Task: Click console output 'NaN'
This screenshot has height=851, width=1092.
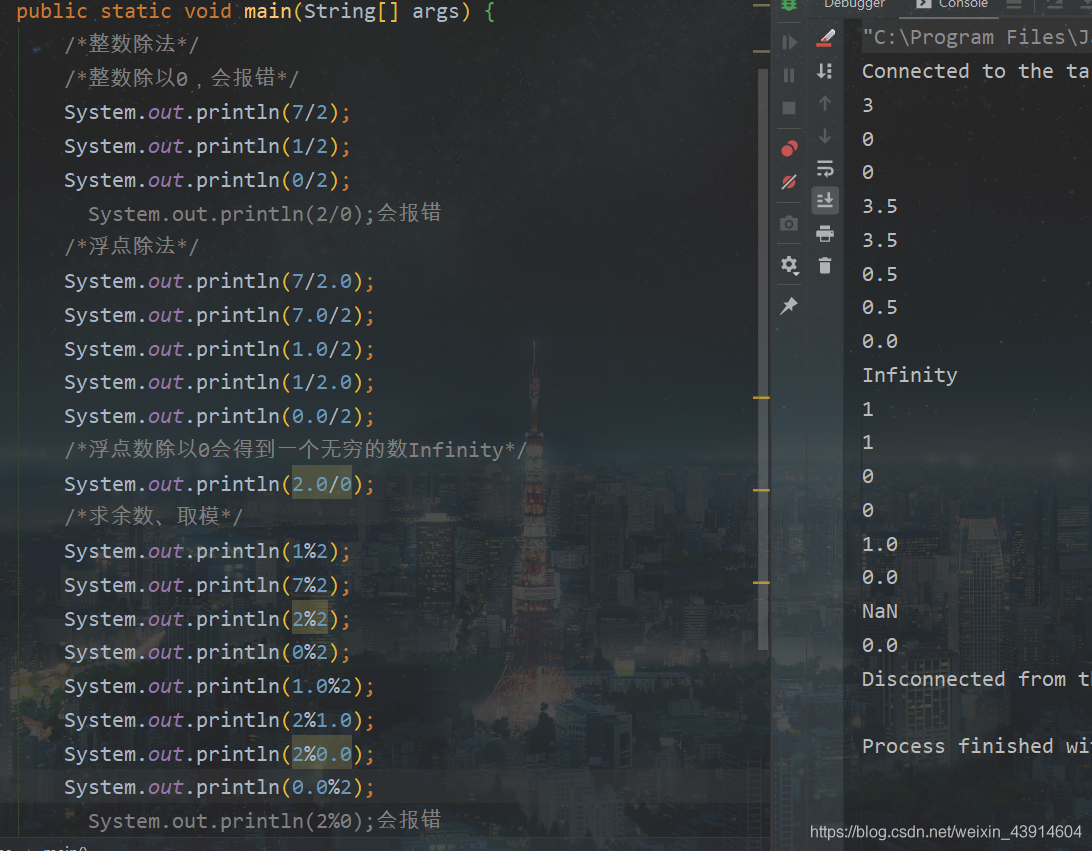Action: click(880, 611)
